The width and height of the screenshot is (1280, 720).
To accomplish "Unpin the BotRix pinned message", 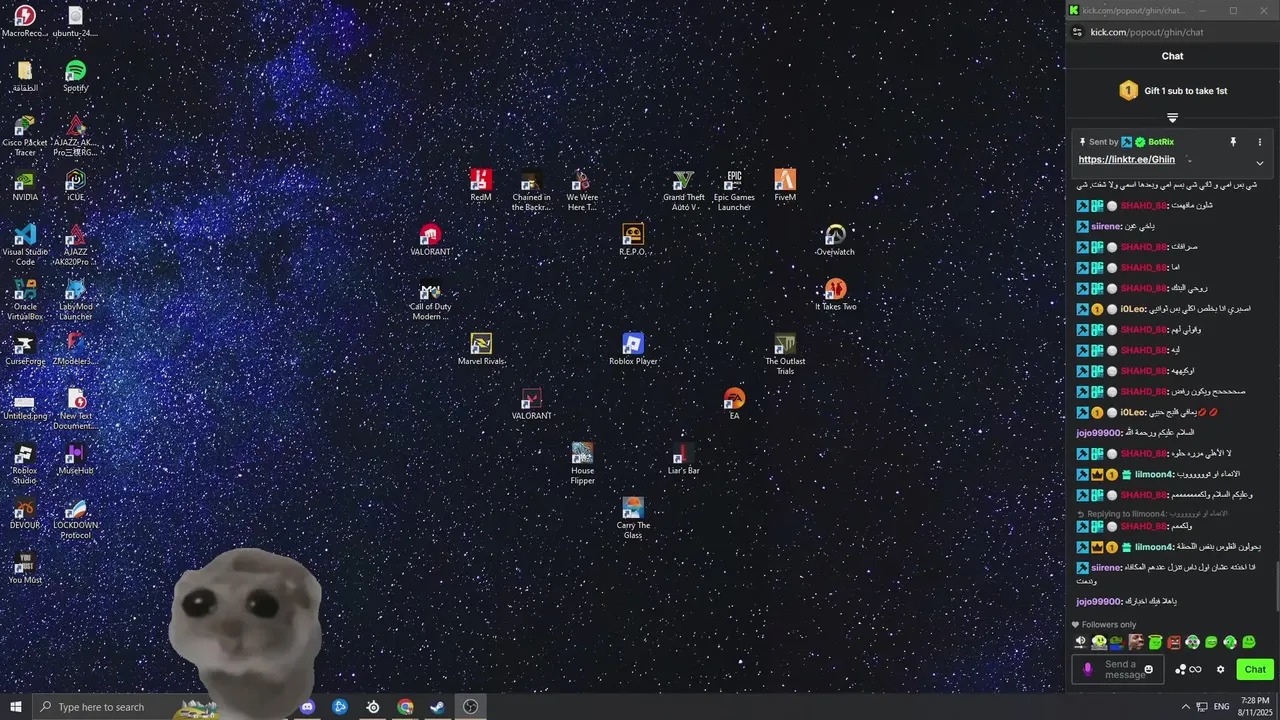I will [1233, 142].
